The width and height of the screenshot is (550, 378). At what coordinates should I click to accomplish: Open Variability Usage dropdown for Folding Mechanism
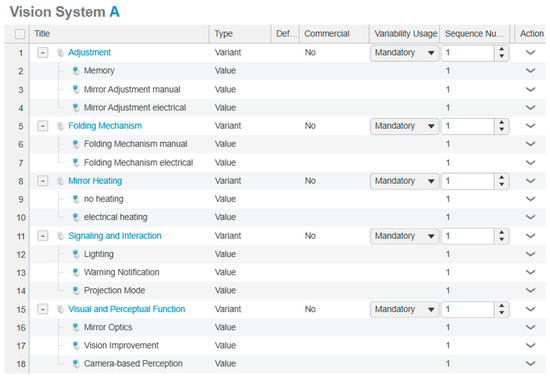click(404, 126)
